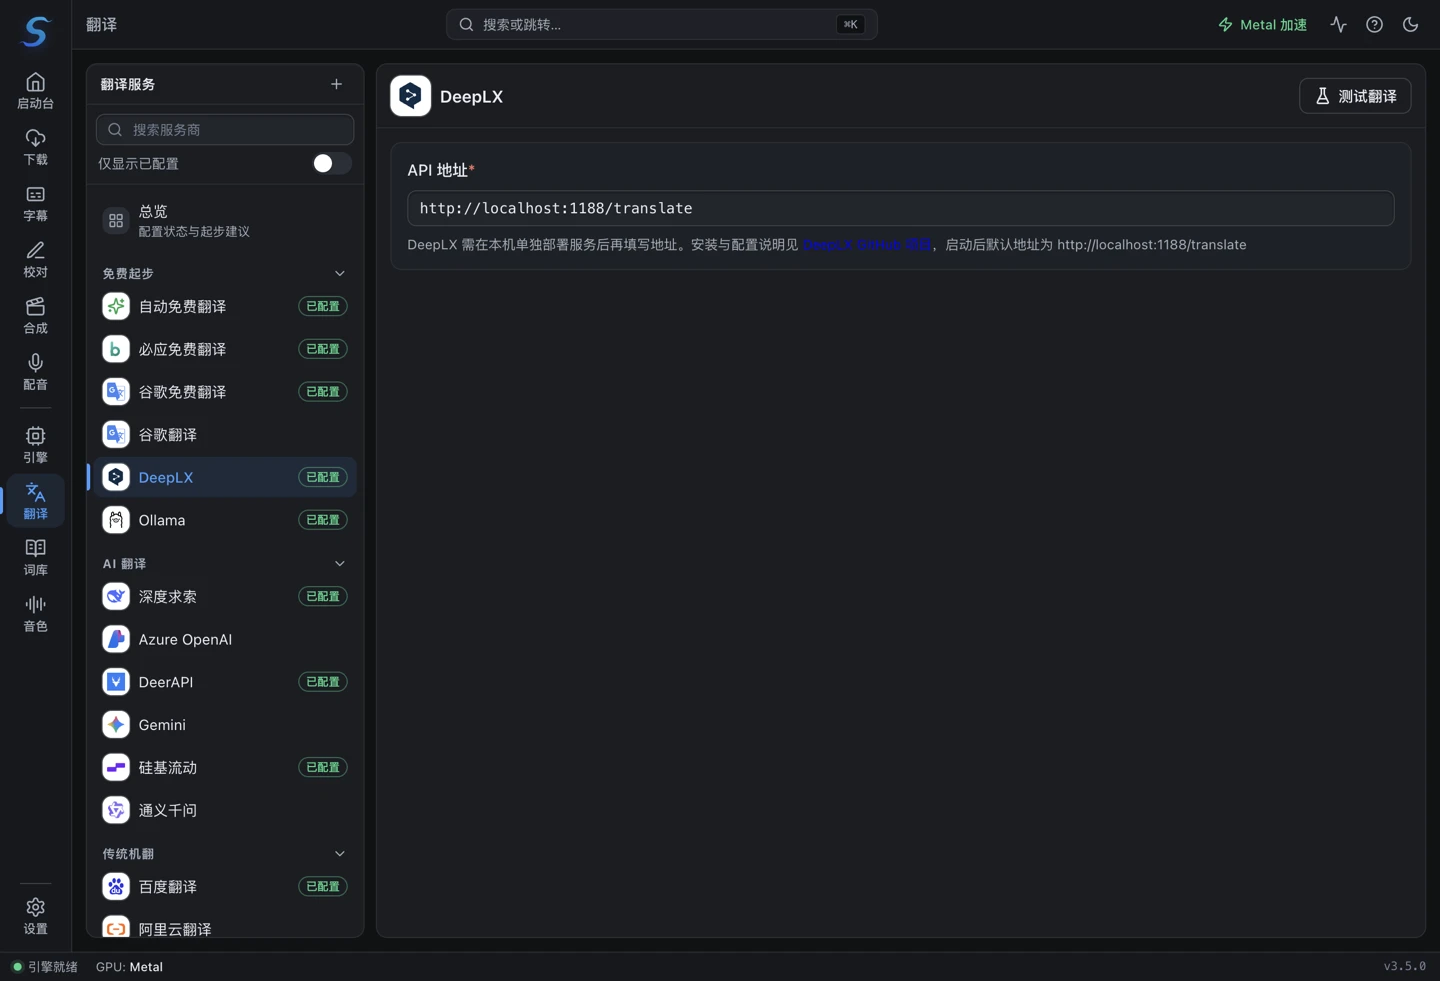The height and width of the screenshot is (981, 1440).
Task: Click the v3.5.0 version label
Action: click(x=1405, y=967)
